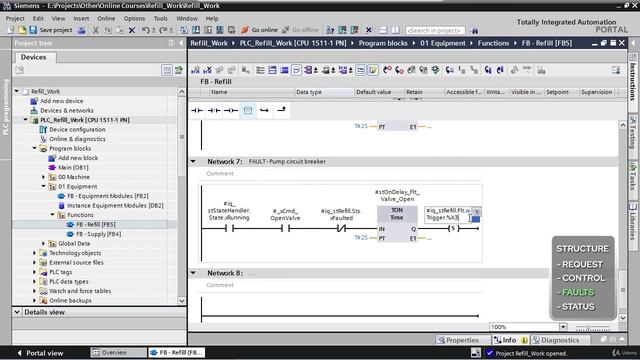
Task: Insert an empty box instruction
Action: [248, 110]
